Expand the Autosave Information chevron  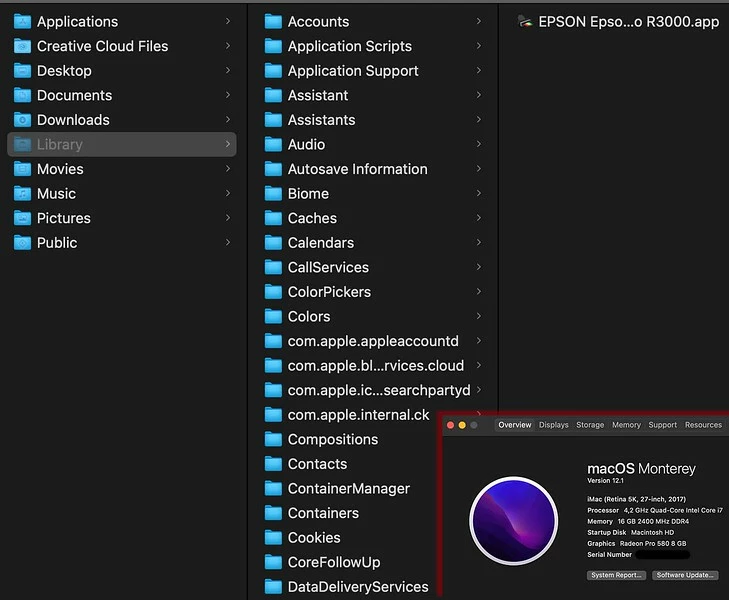pos(479,169)
